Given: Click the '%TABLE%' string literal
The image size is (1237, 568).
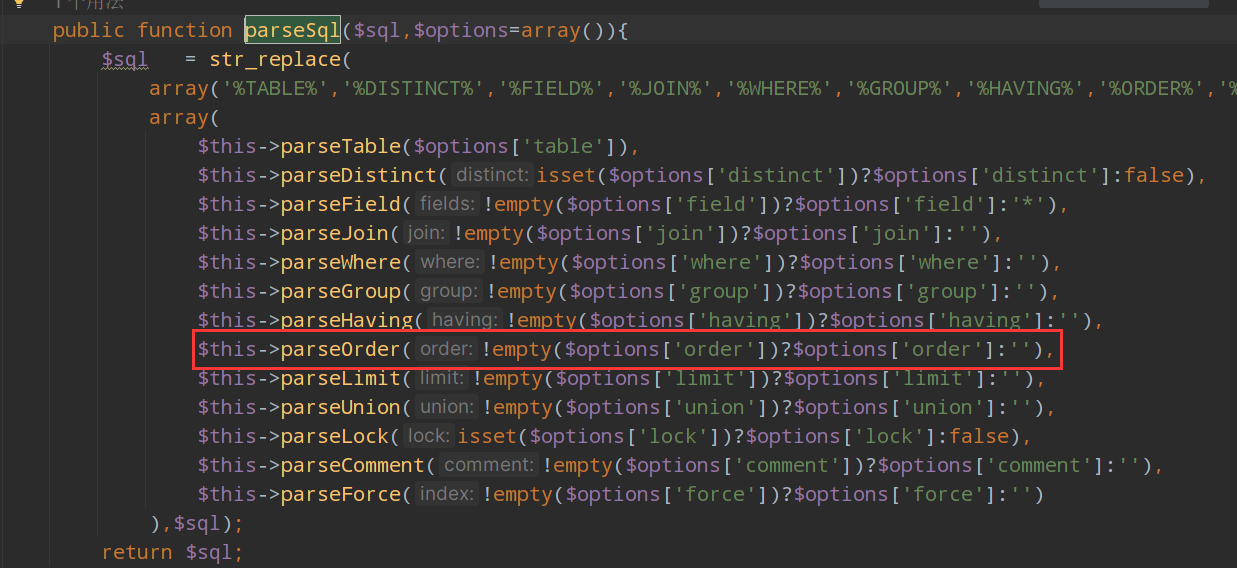Looking at the screenshot, I should pos(276,89).
